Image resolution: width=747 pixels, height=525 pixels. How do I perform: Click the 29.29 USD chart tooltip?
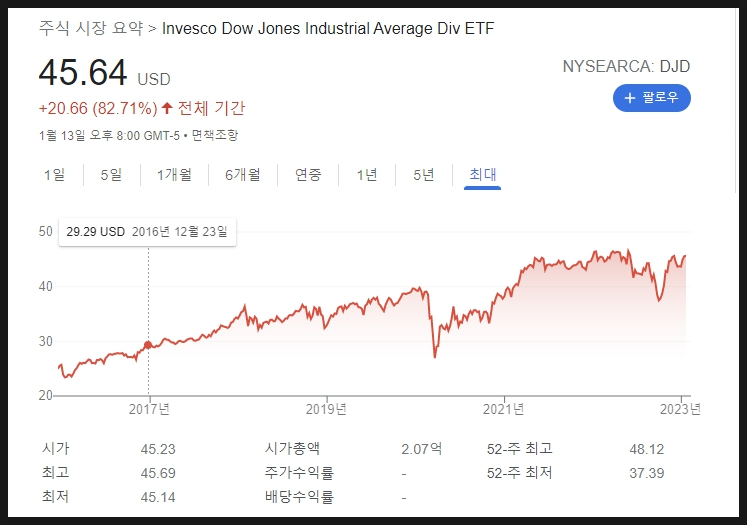pyautogui.click(x=147, y=232)
